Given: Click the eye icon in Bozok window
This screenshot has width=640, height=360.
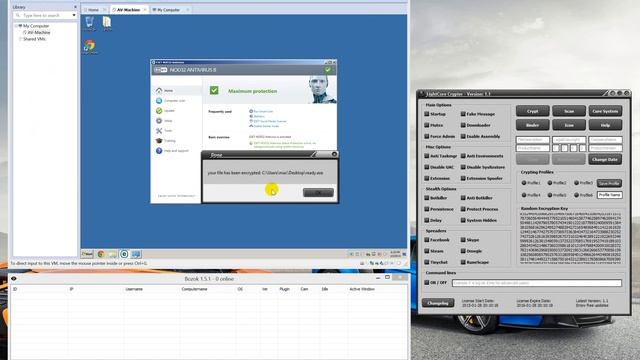Looking at the screenshot, I should [x=13, y=278].
